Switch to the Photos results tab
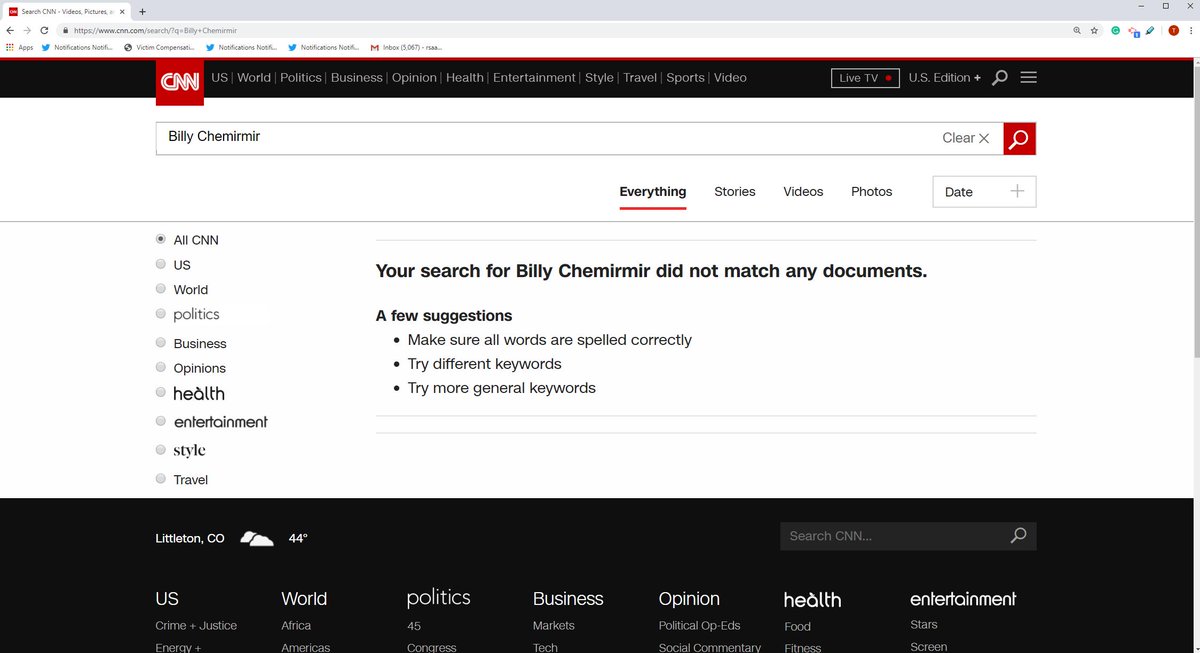Image resolution: width=1200 pixels, height=653 pixels. (872, 192)
